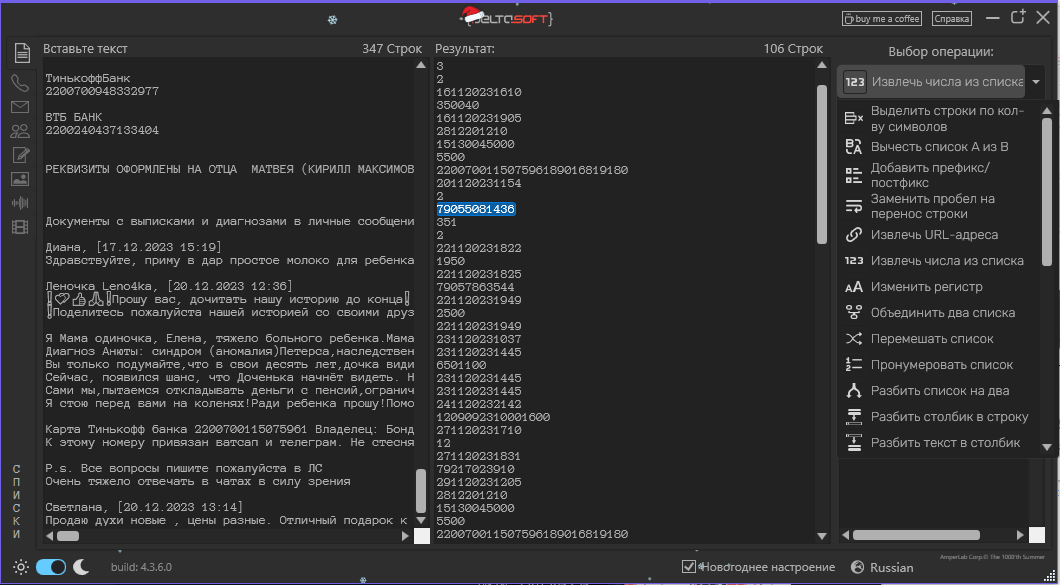
Task: Click the square button under the input scrollbar
Action: (422, 536)
